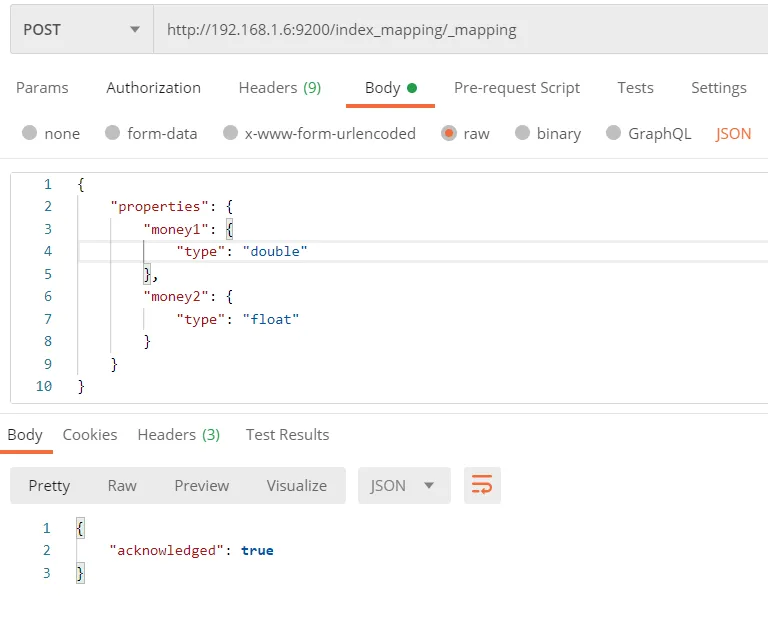Select the x-www-form-urlencoded radio option
The image size is (768, 621).
click(231, 133)
